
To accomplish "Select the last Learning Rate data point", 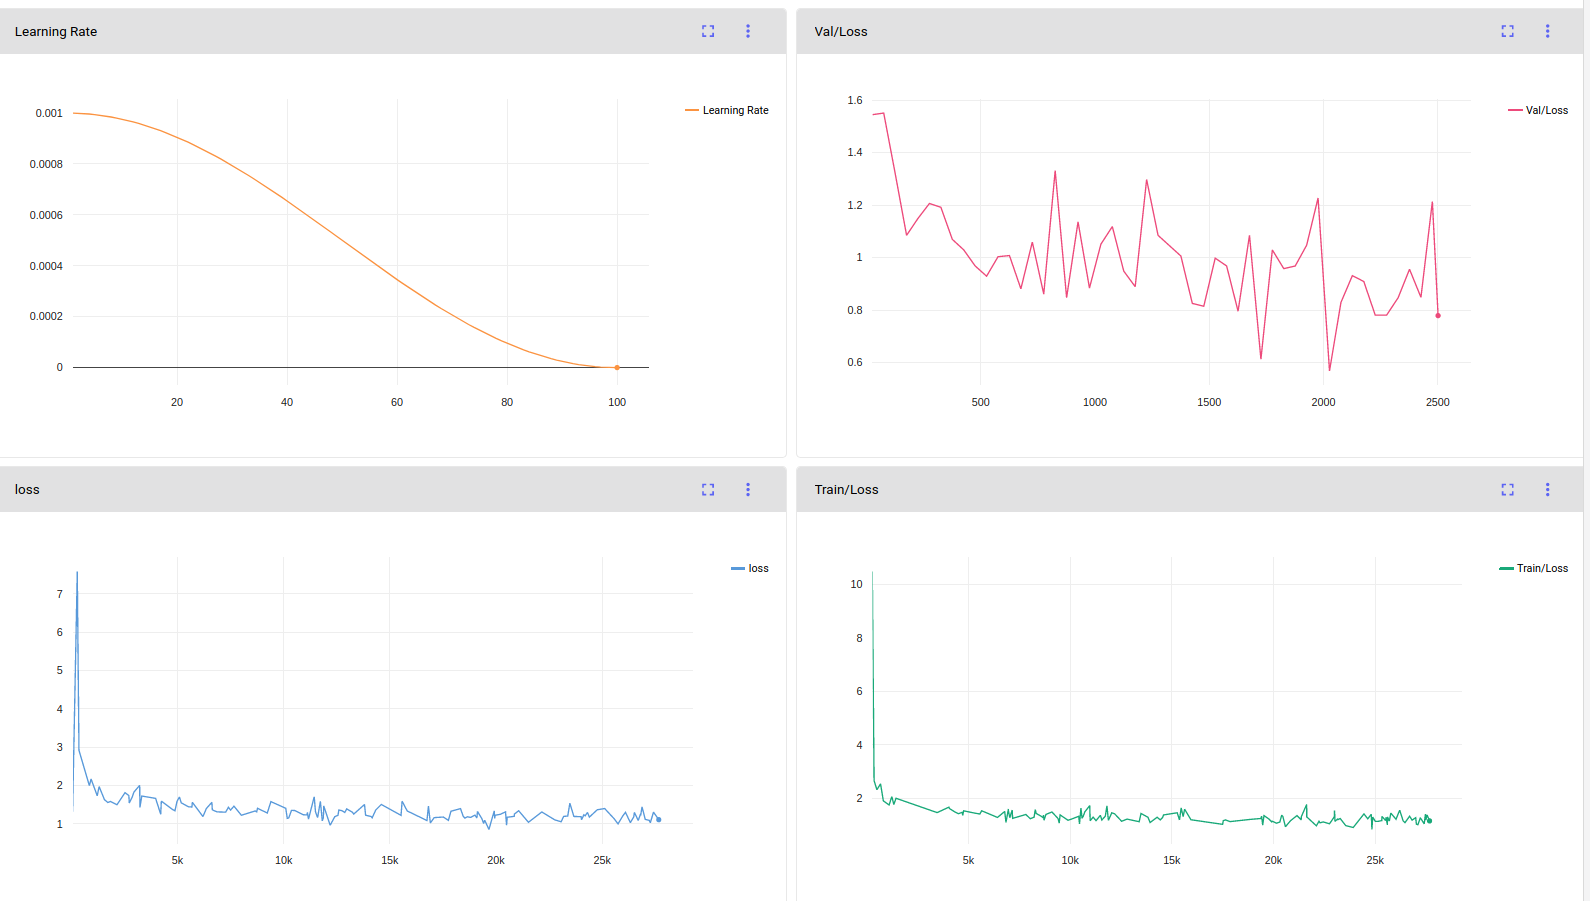I will pyautogui.click(x=617, y=367).
